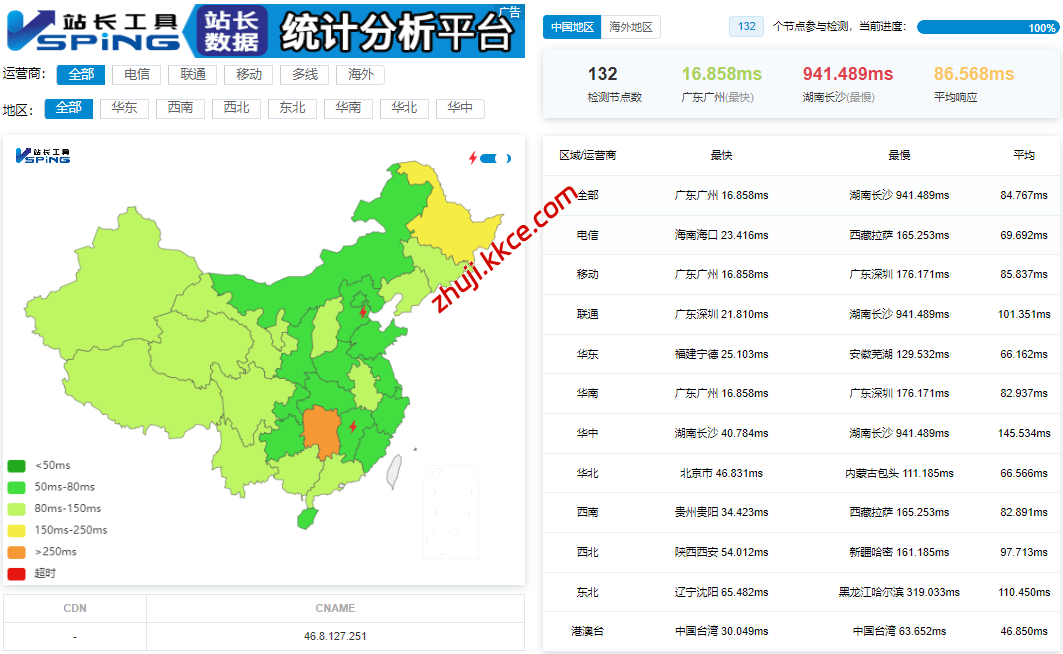
Task: Click the small VSPING logo above map
Action: 43,155
